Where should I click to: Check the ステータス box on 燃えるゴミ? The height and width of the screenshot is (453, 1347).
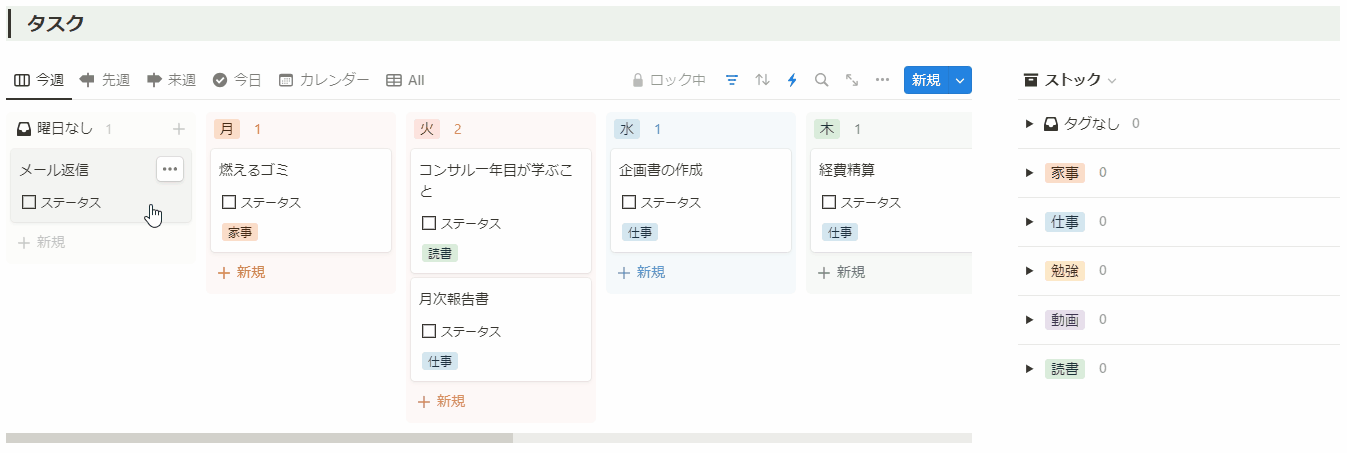(x=229, y=202)
